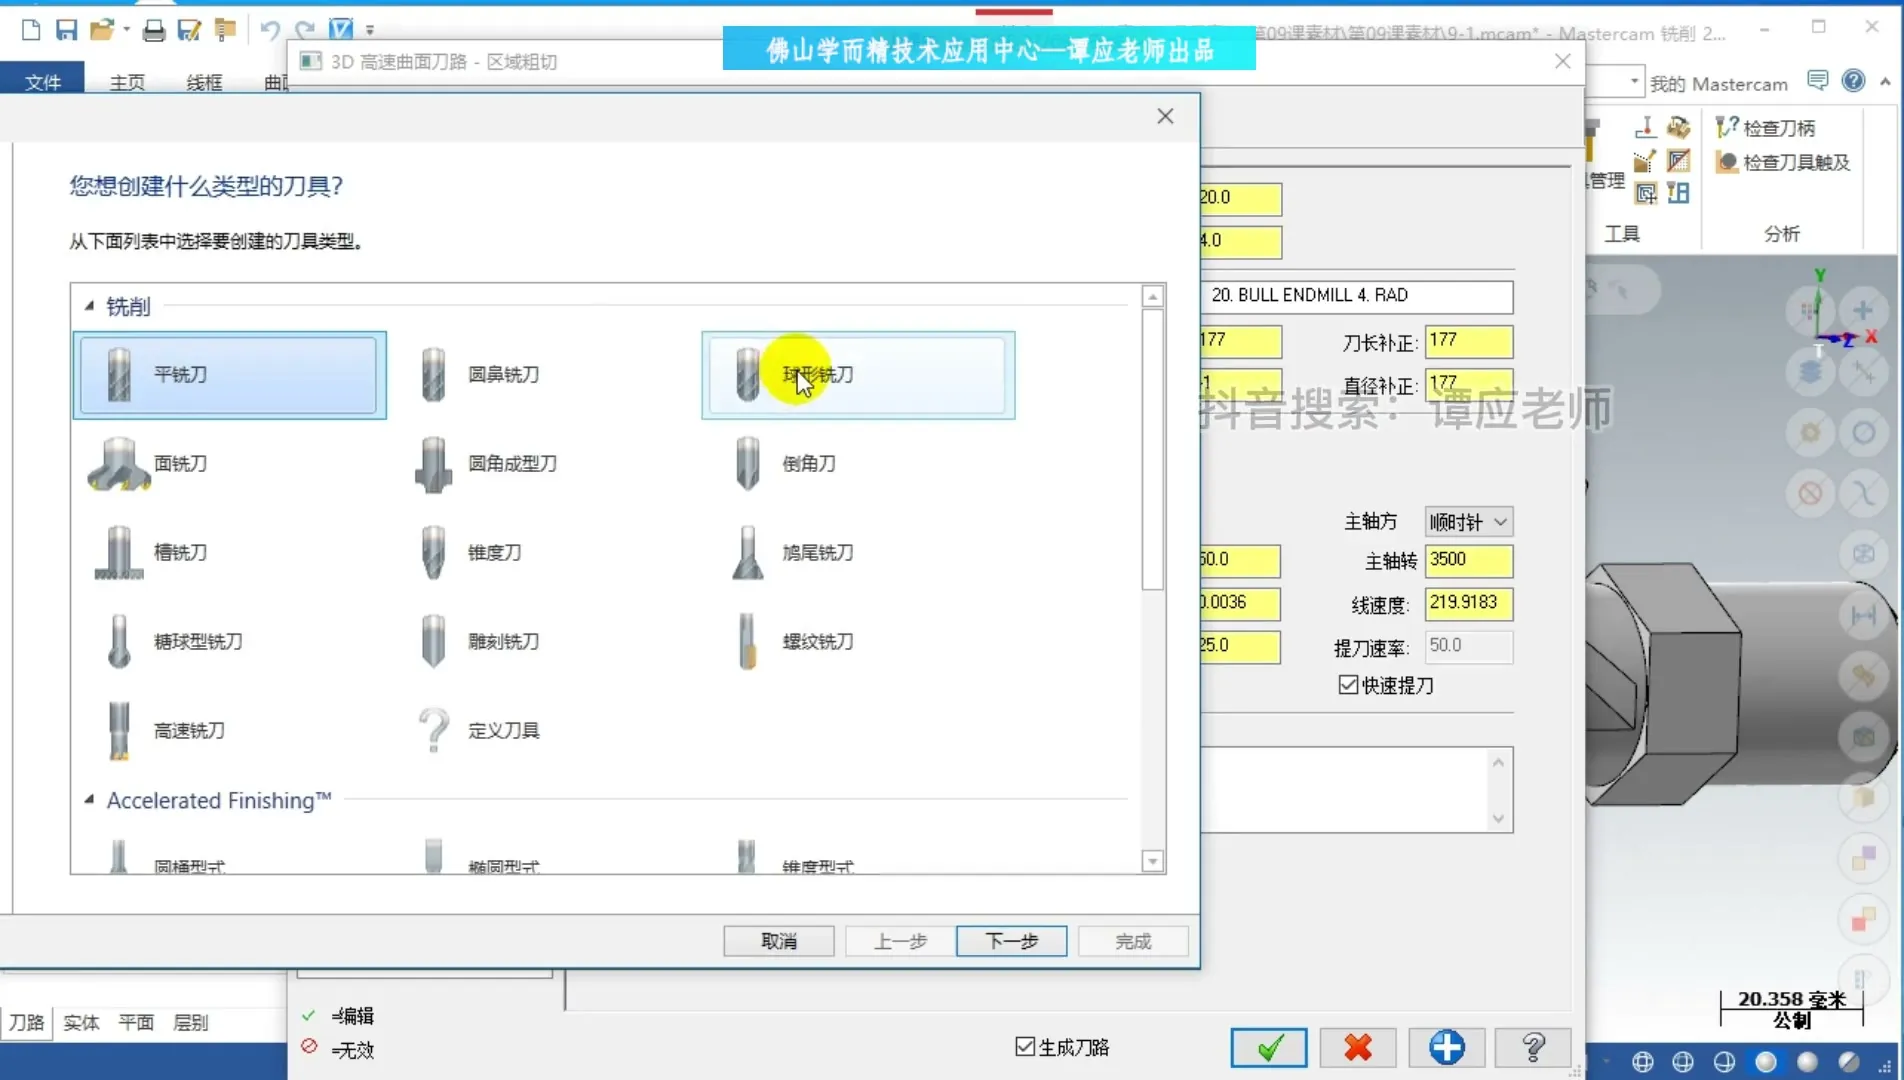1904x1080 pixels.
Task: Choose the 定义刀具 custom tool option
Action: (503, 731)
